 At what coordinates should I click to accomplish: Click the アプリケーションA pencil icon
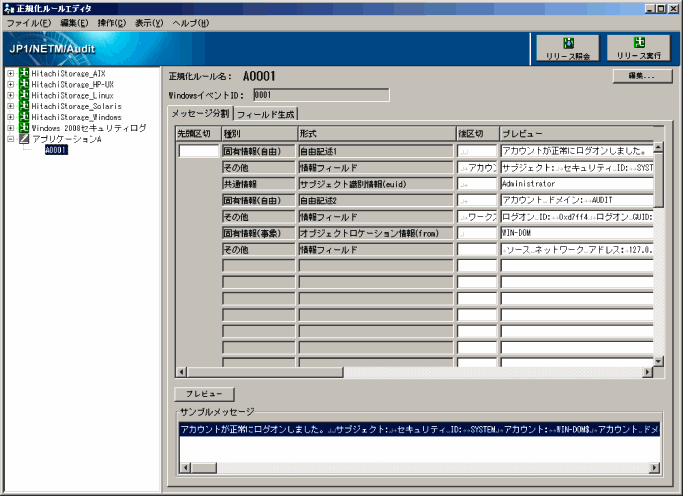(x=23, y=139)
